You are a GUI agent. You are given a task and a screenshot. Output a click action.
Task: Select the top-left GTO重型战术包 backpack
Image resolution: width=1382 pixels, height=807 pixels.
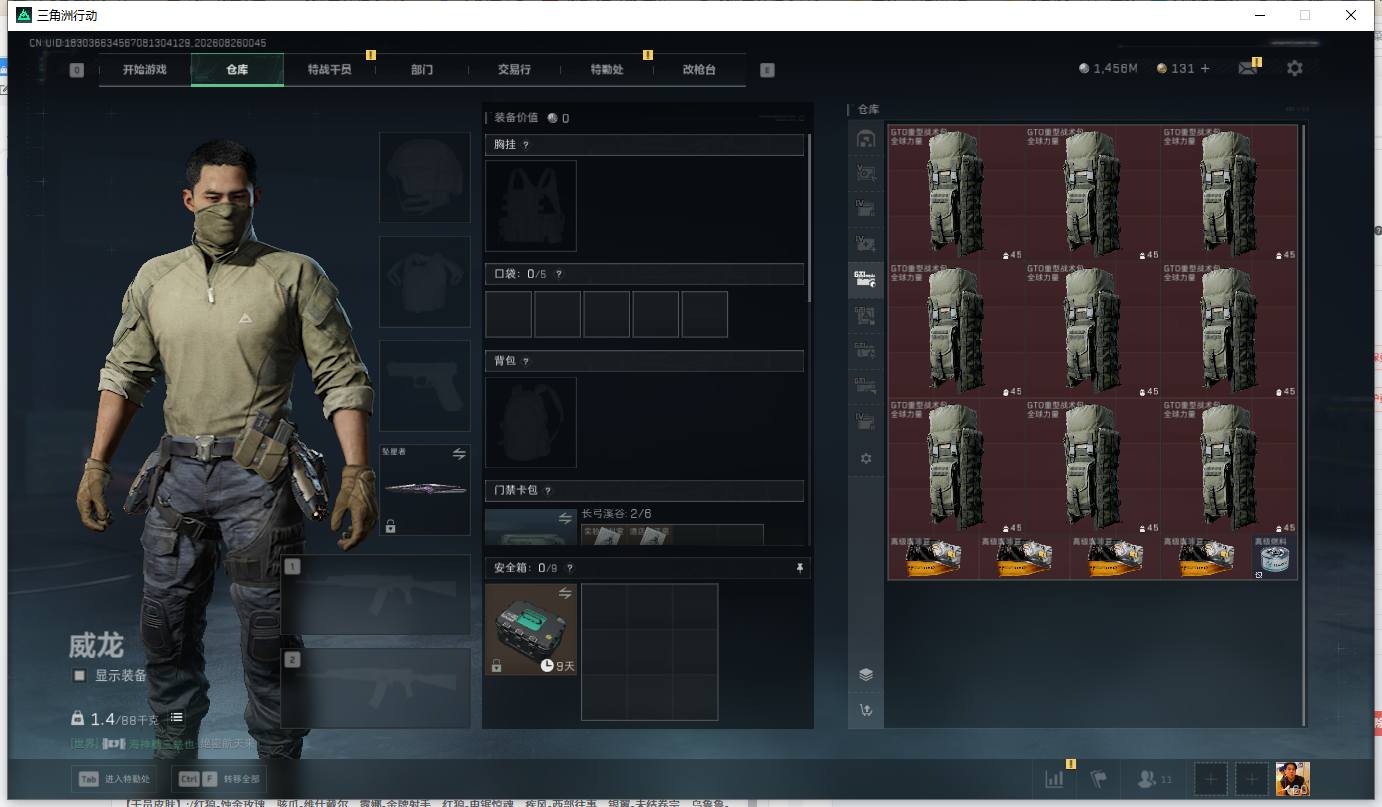coord(956,194)
